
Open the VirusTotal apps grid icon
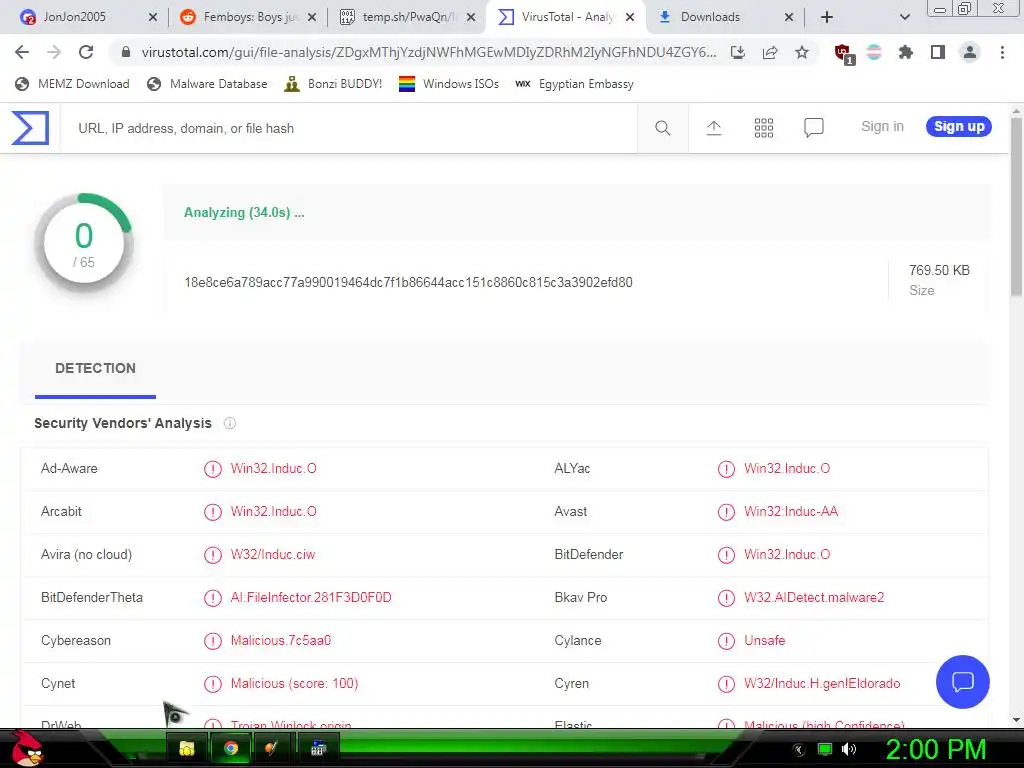[x=763, y=128]
